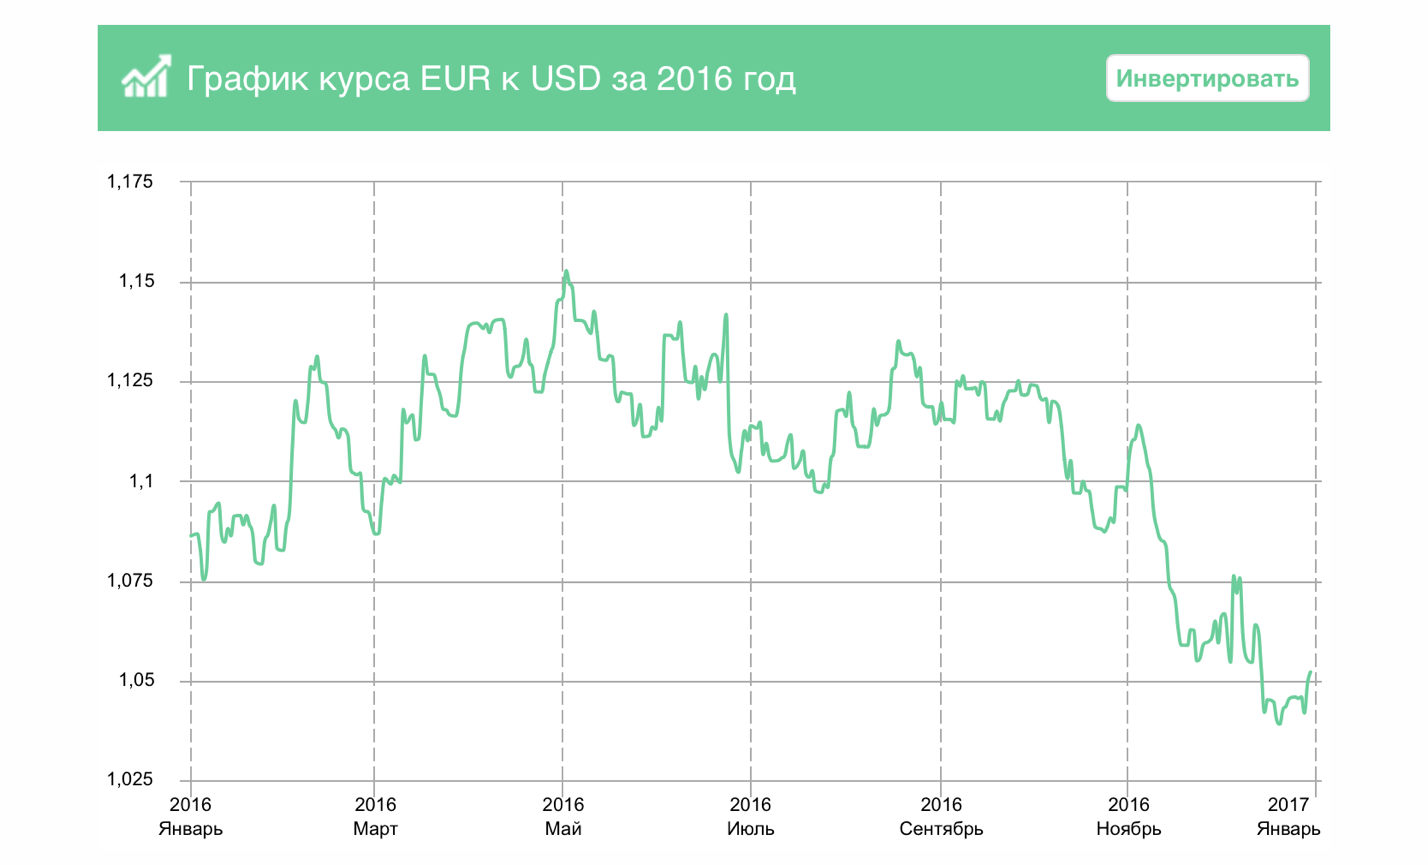This screenshot has width=1428, height=865.
Task: Click the 1,175 y-axis label
Action: point(130,182)
